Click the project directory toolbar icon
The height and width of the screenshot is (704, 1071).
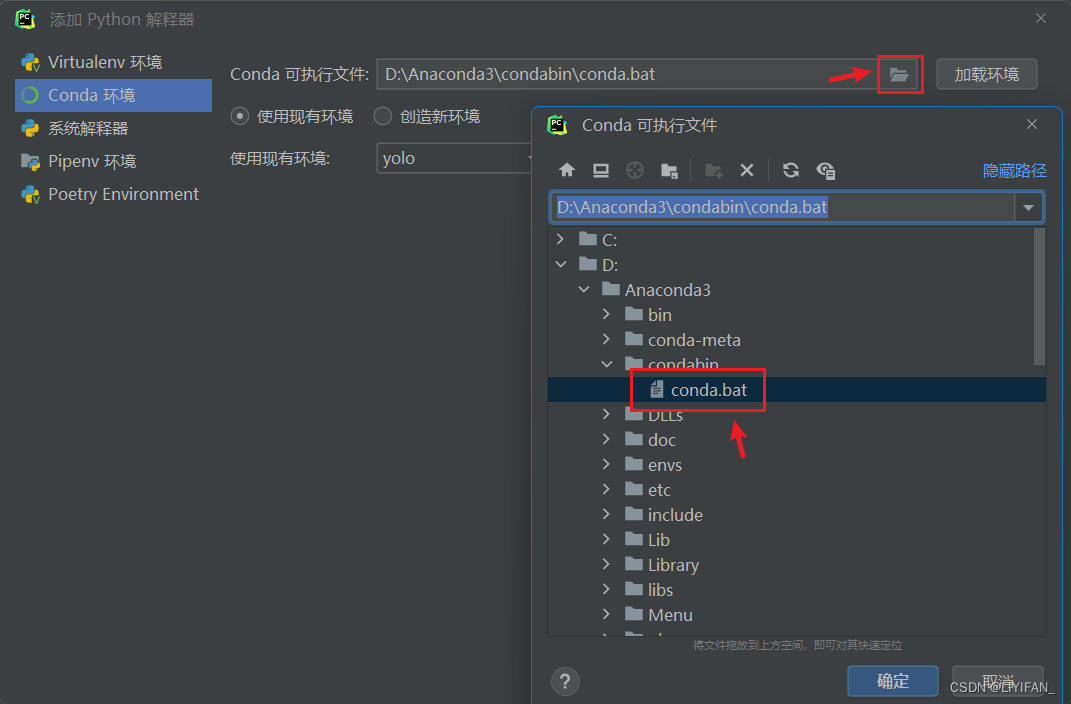tap(635, 170)
